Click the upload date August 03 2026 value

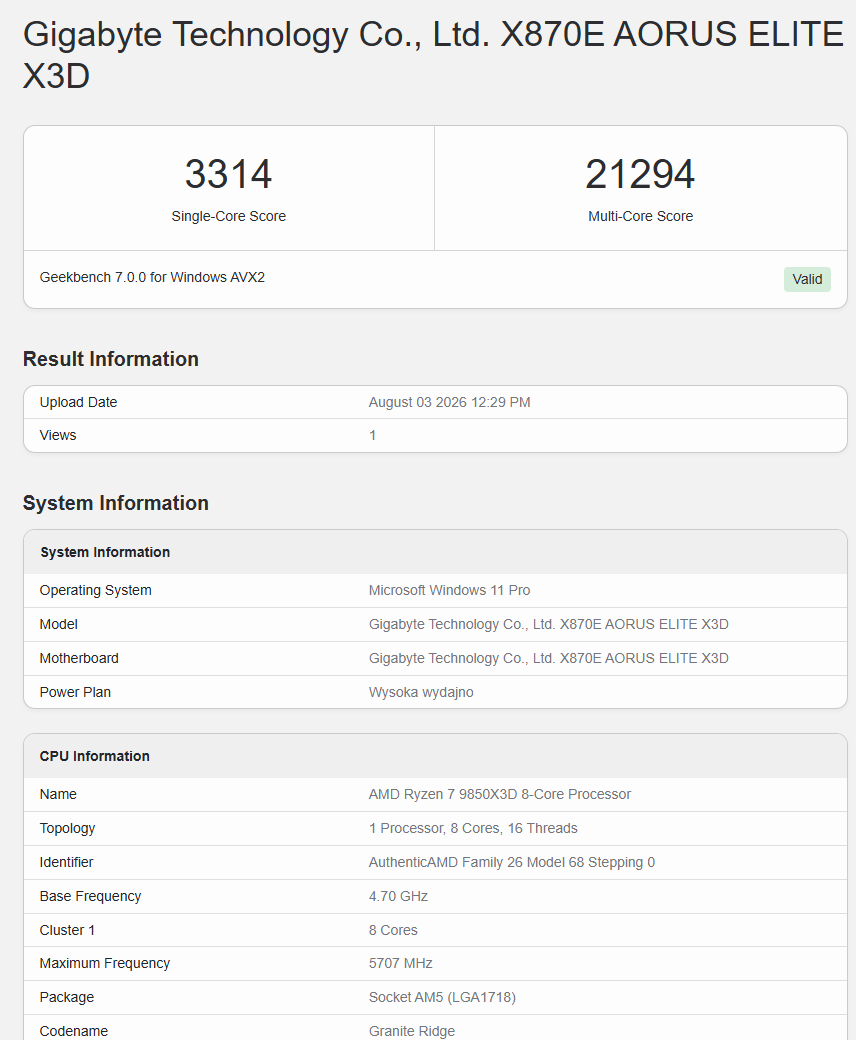tap(450, 402)
